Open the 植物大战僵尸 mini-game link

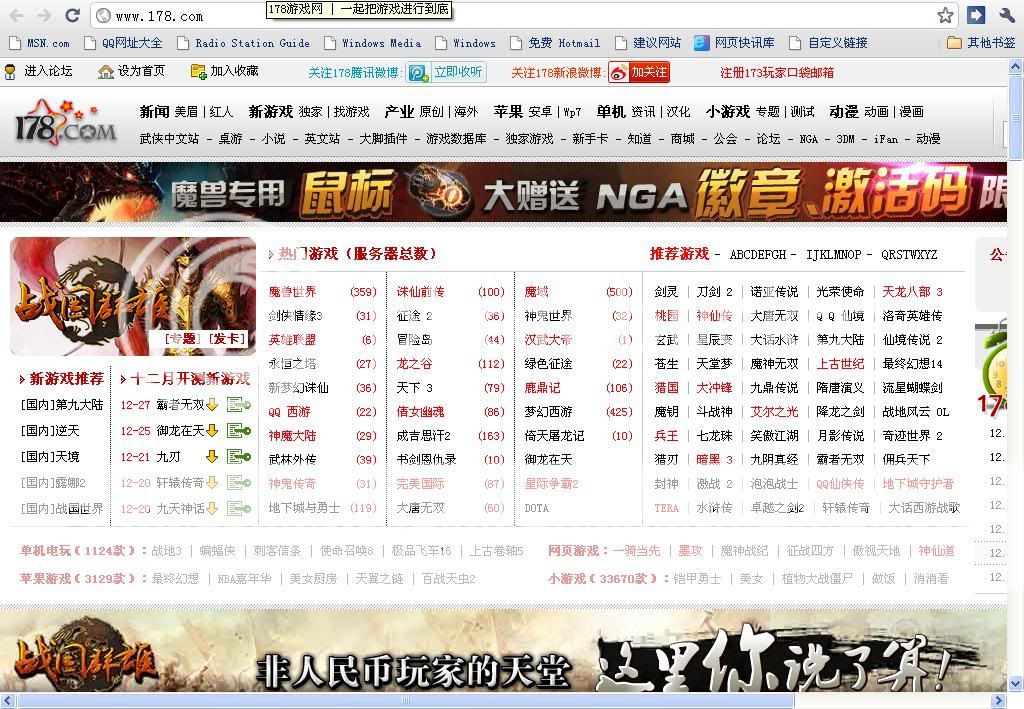pyautogui.click(x=817, y=578)
